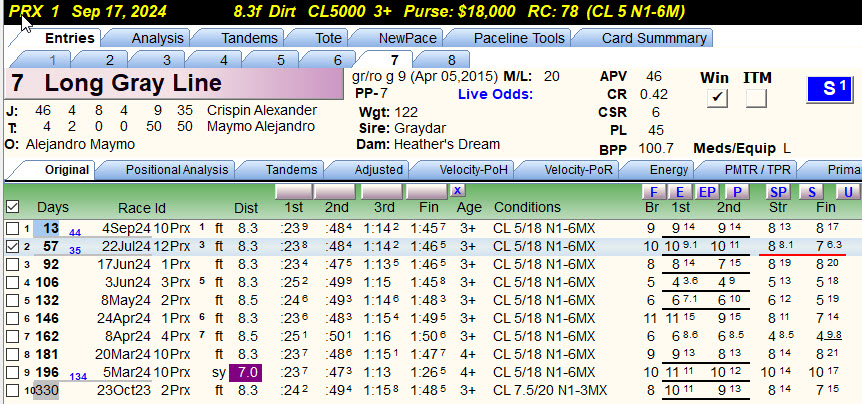Select the Entries tab
The height and width of the screenshot is (404, 862).
coord(62,38)
